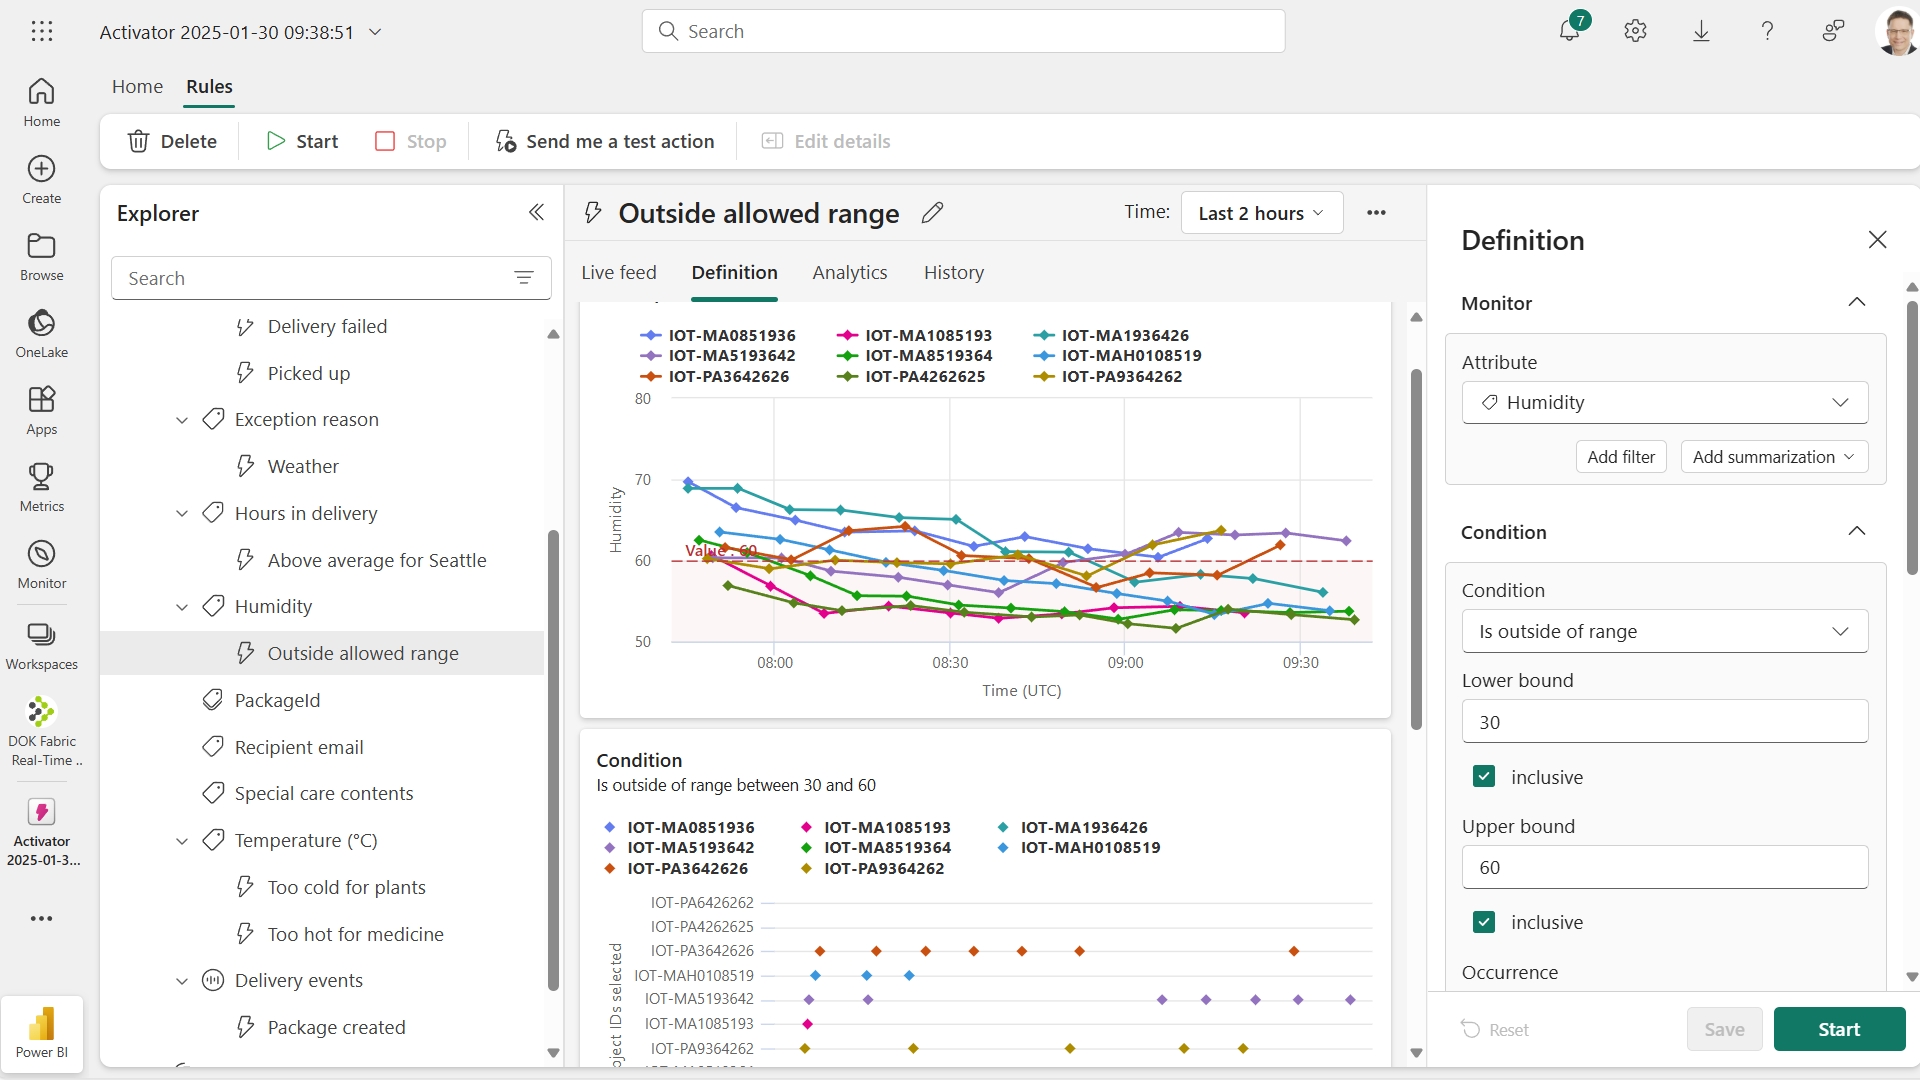Click the Add filter button
This screenshot has width=1920, height=1080.
coord(1620,456)
